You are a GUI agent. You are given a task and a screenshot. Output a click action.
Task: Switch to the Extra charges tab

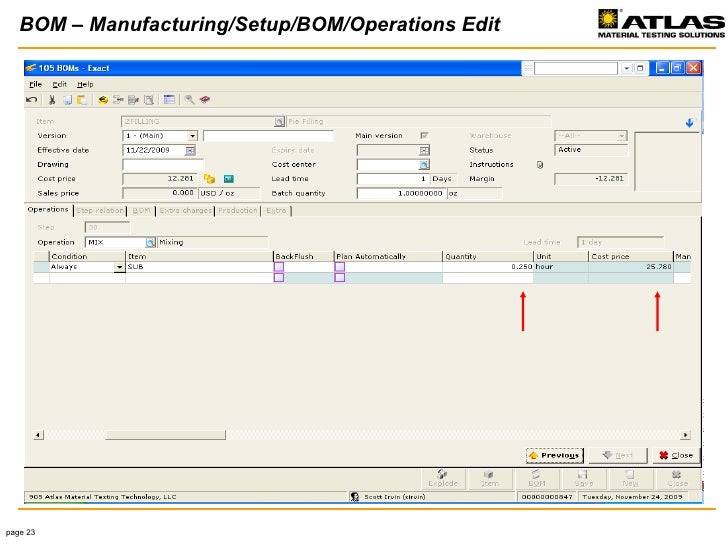[185, 211]
